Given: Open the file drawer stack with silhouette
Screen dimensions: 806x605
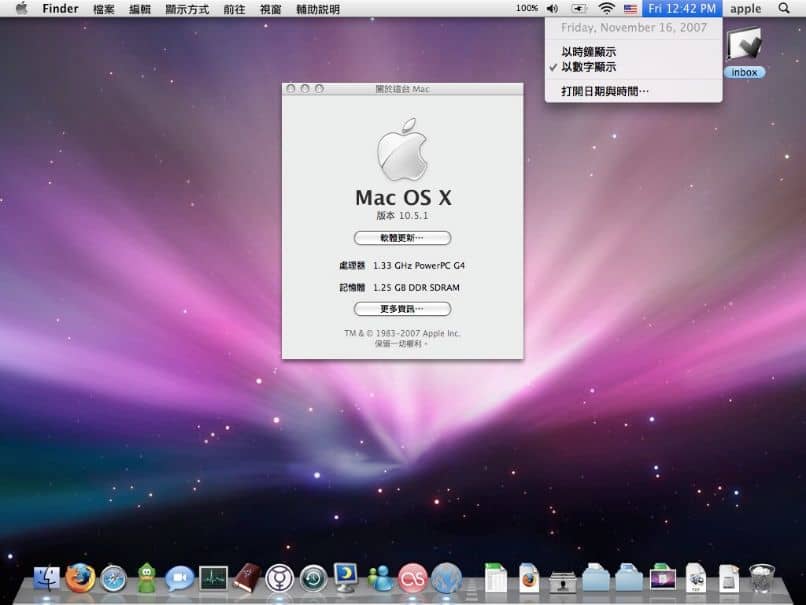Looking at the screenshot, I should coord(562,581).
